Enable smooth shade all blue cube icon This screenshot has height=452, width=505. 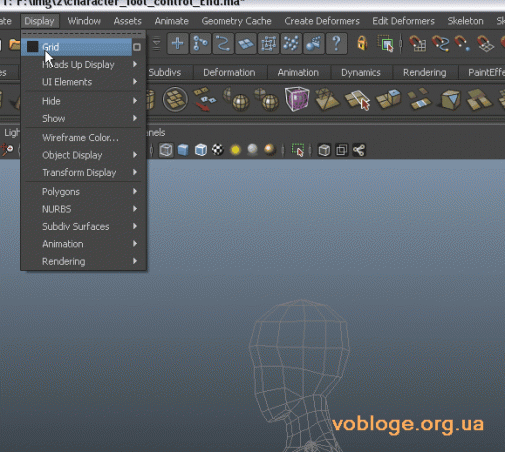(183, 150)
